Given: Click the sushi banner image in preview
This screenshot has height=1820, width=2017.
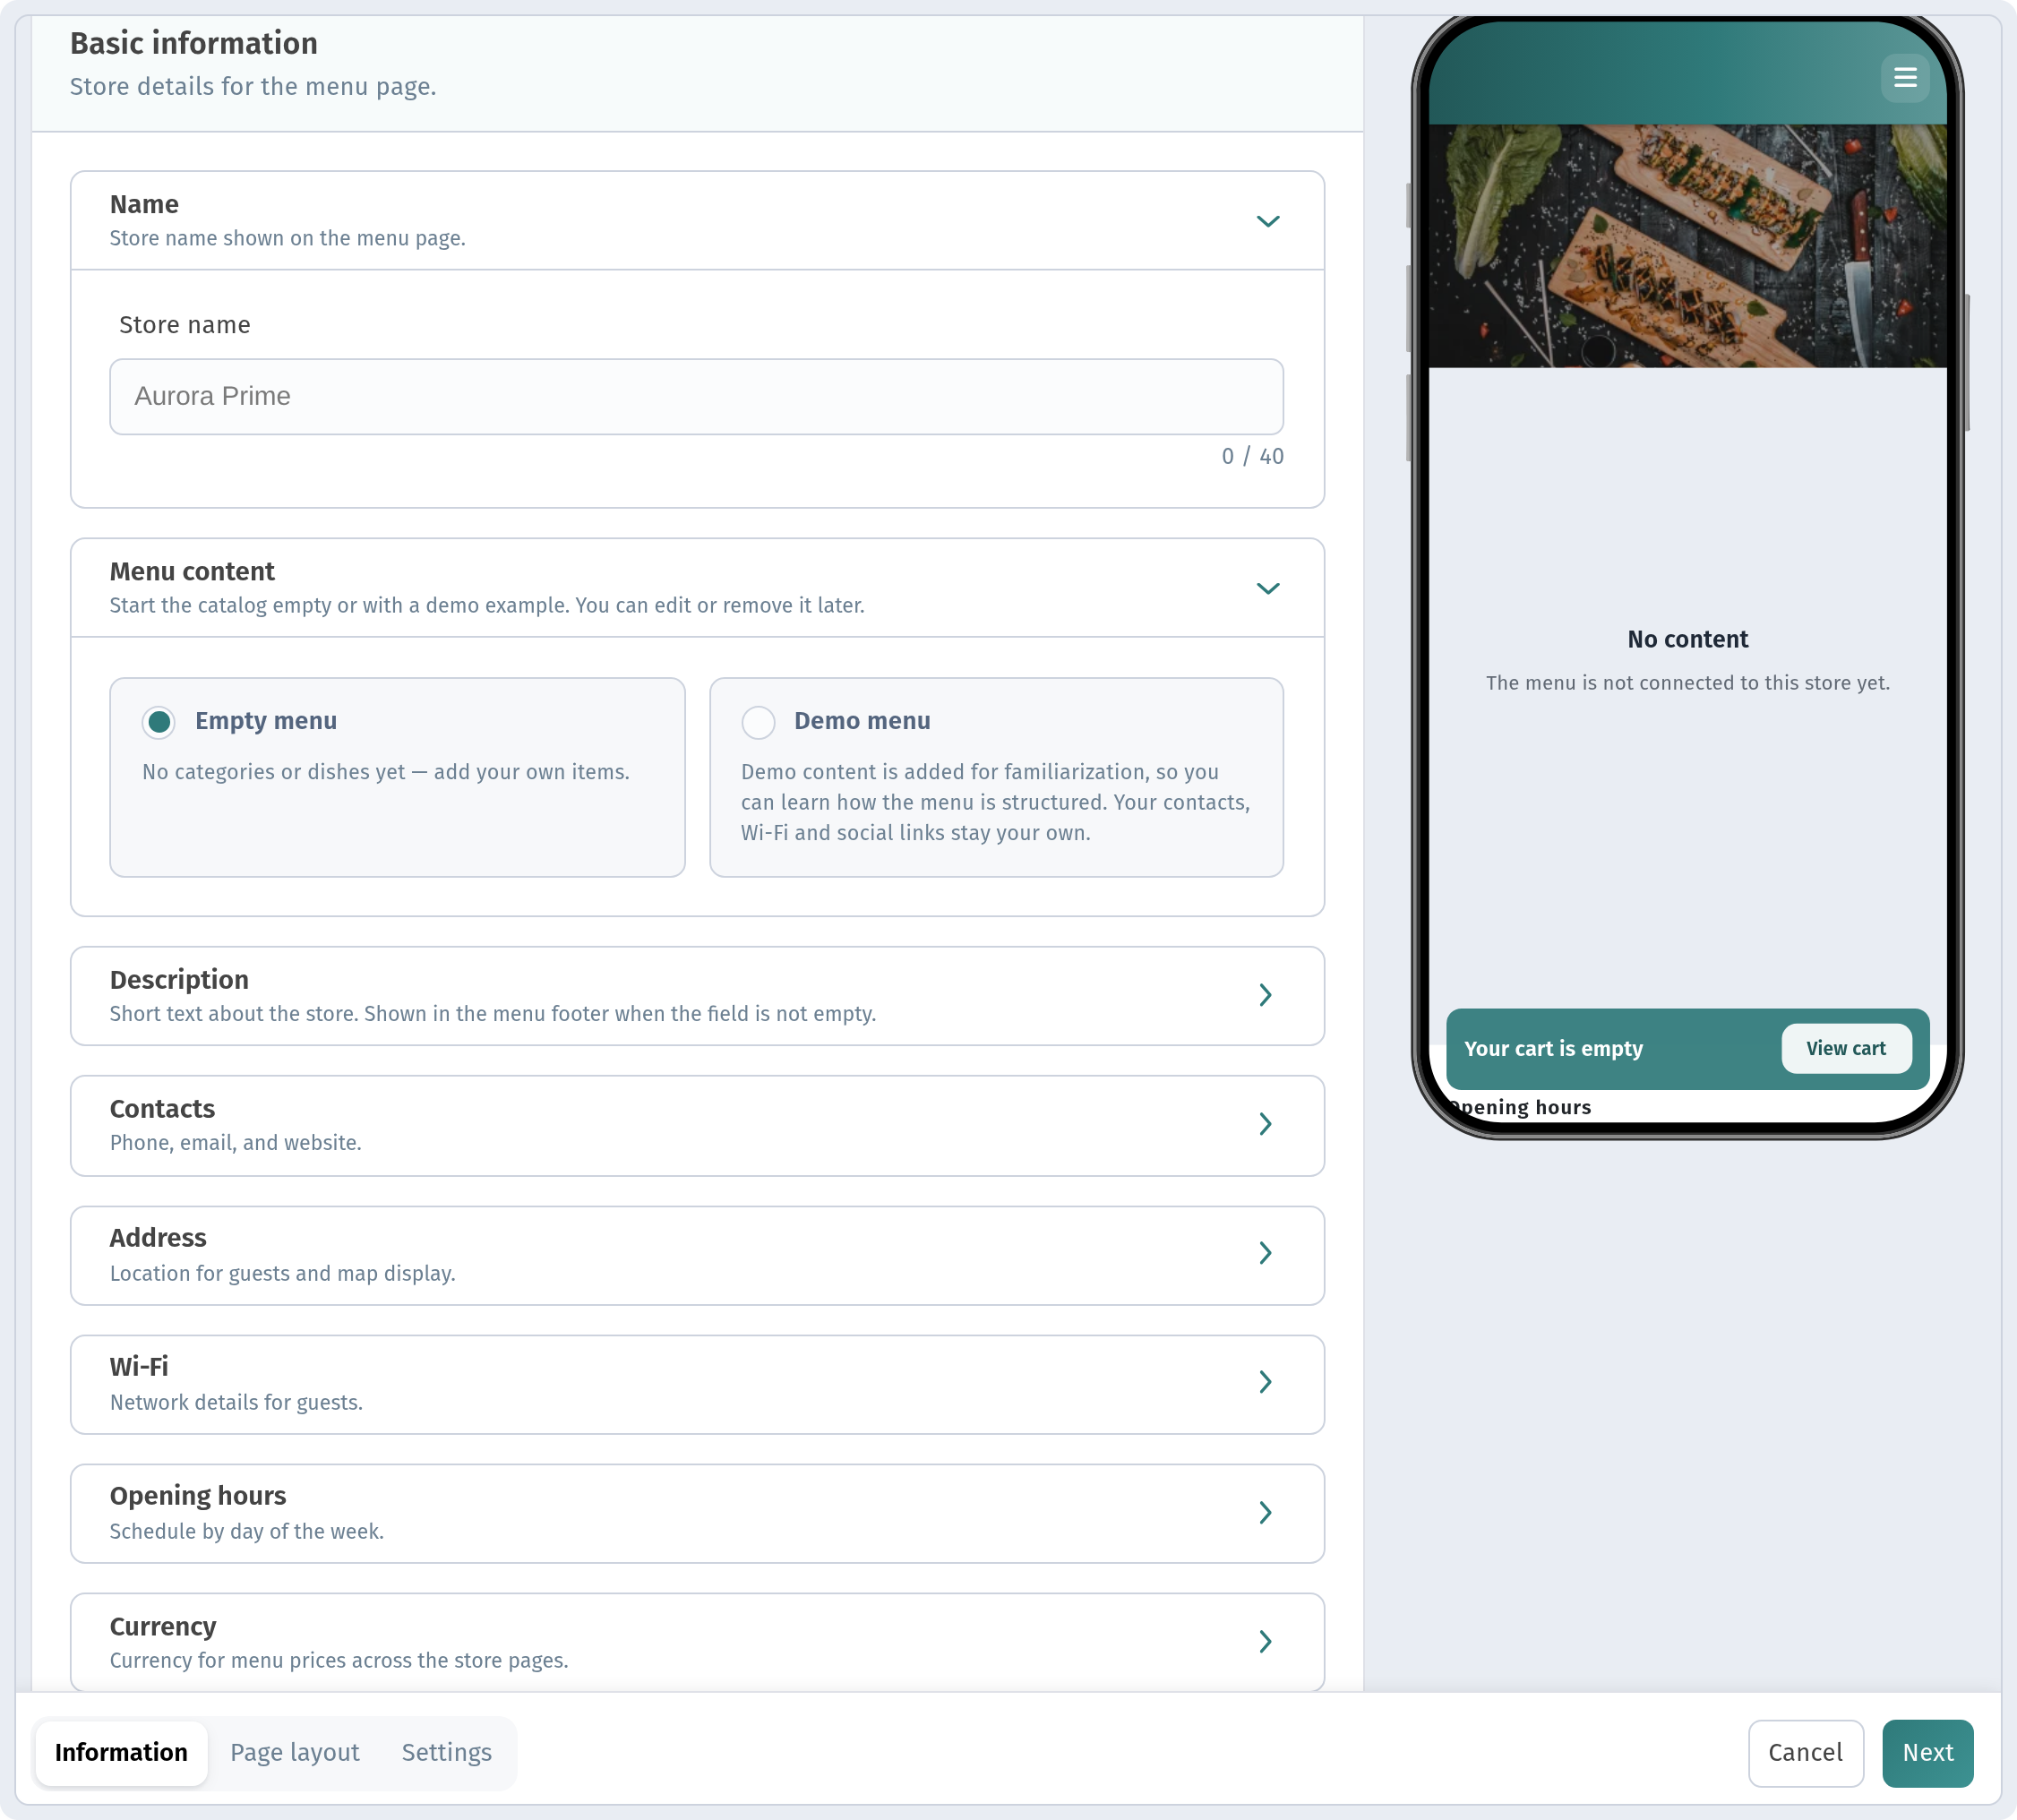Looking at the screenshot, I should pyautogui.click(x=1687, y=245).
